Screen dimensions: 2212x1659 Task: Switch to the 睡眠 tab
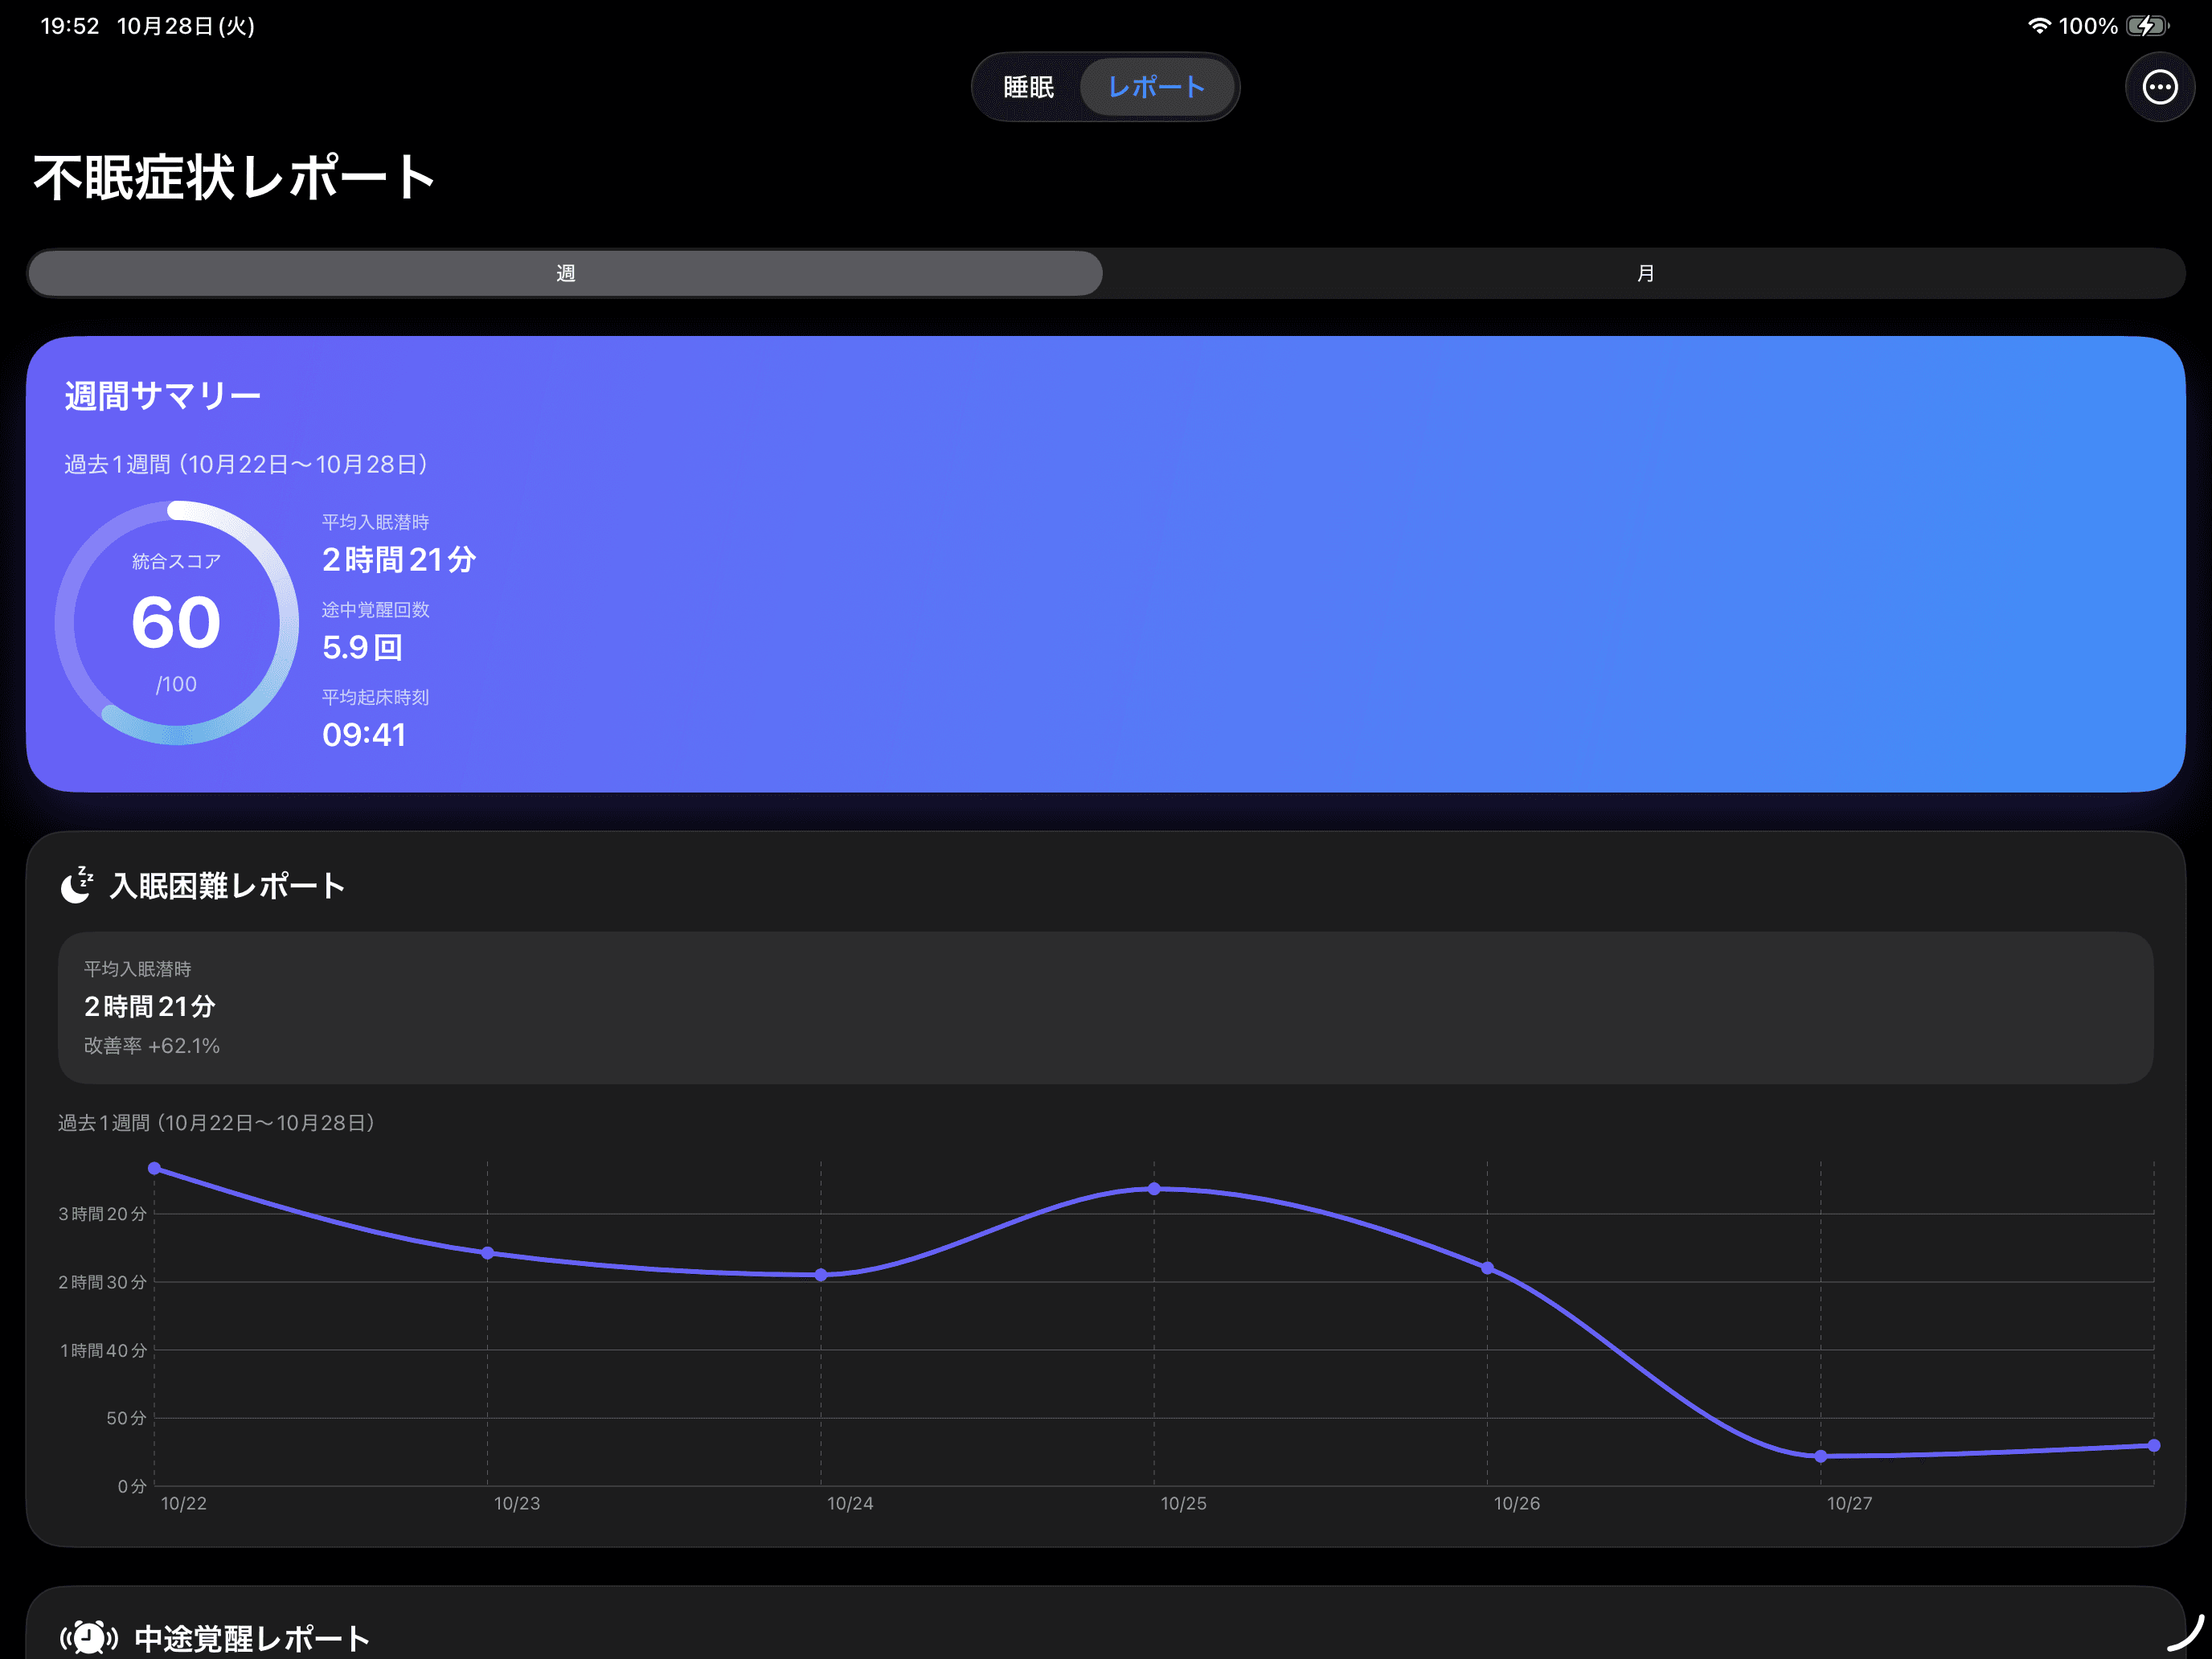pos(1028,87)
